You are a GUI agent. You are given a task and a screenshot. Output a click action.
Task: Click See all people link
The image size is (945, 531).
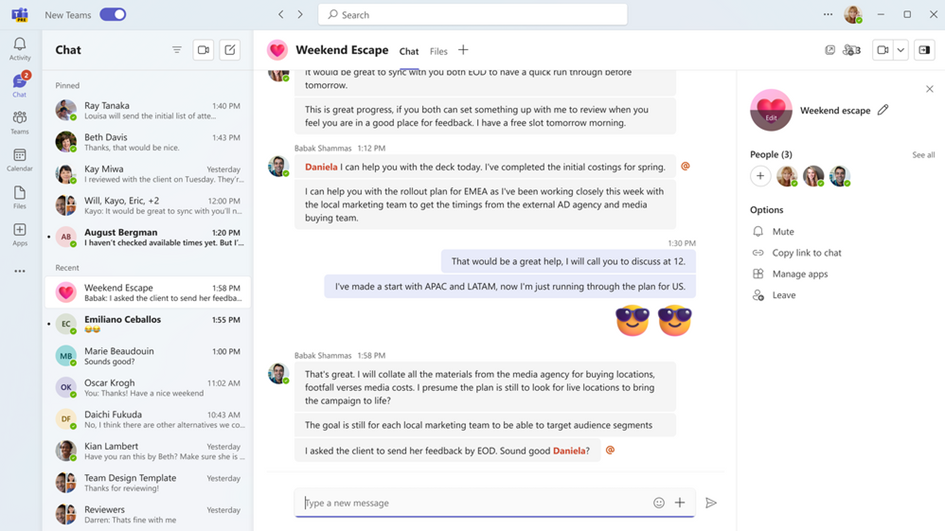(x=922, y=155)
